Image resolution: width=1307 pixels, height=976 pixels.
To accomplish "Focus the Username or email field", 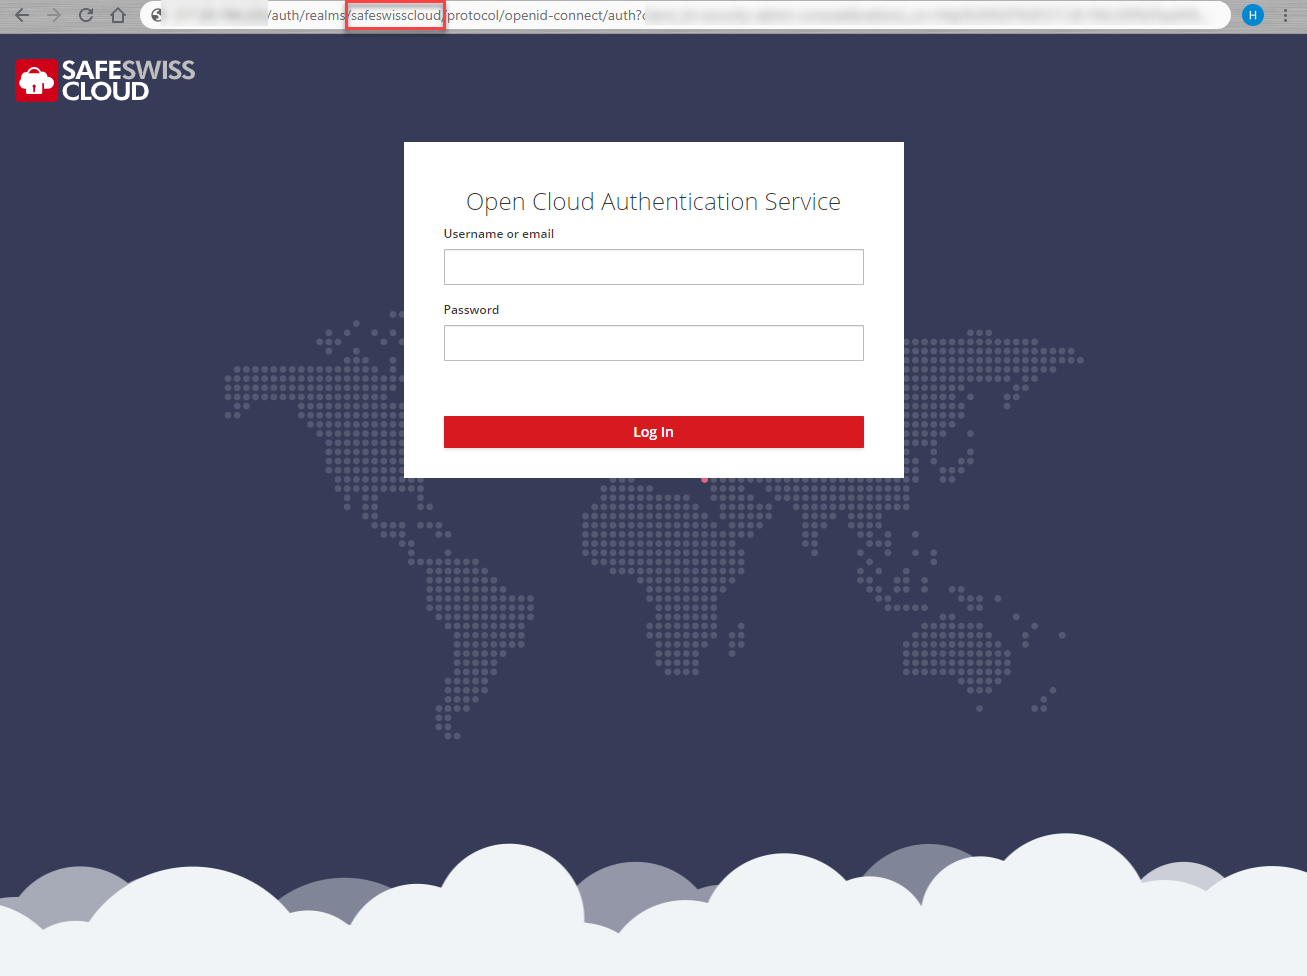I will 653,267.
